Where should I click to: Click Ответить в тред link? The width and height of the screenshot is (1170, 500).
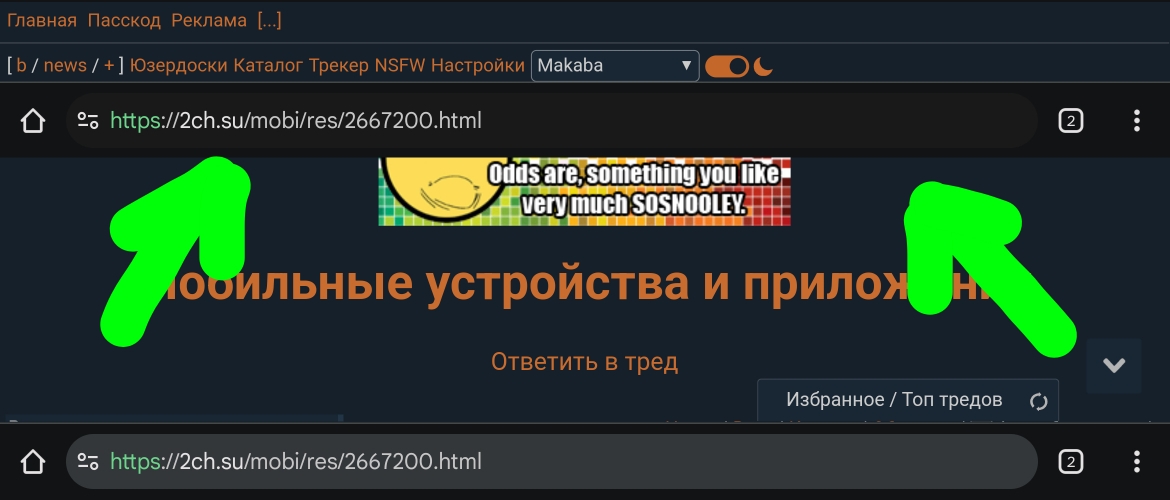tap(584, 362)
